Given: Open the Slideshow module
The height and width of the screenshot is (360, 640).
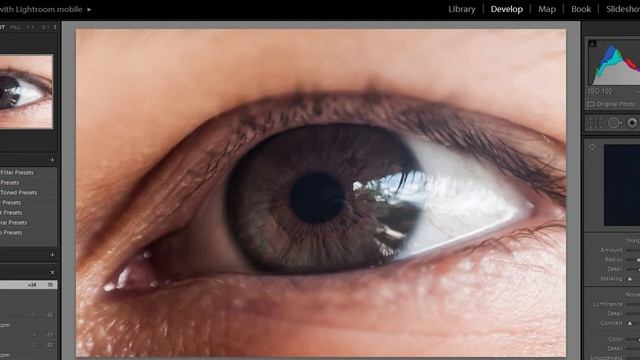Looking at the screenshot, I should 623,9.
